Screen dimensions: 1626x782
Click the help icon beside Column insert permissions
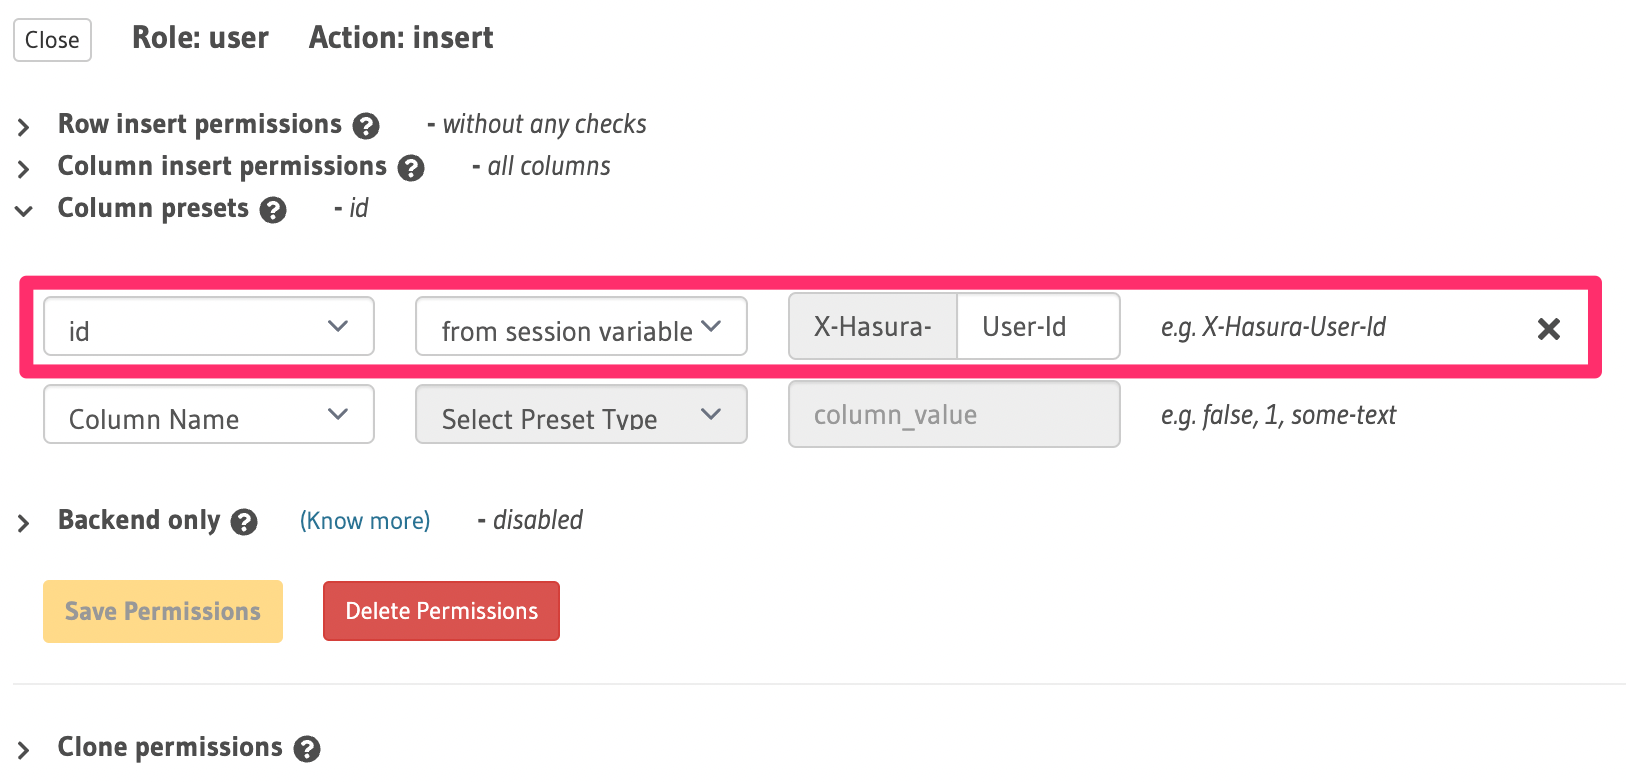[412, 167]
